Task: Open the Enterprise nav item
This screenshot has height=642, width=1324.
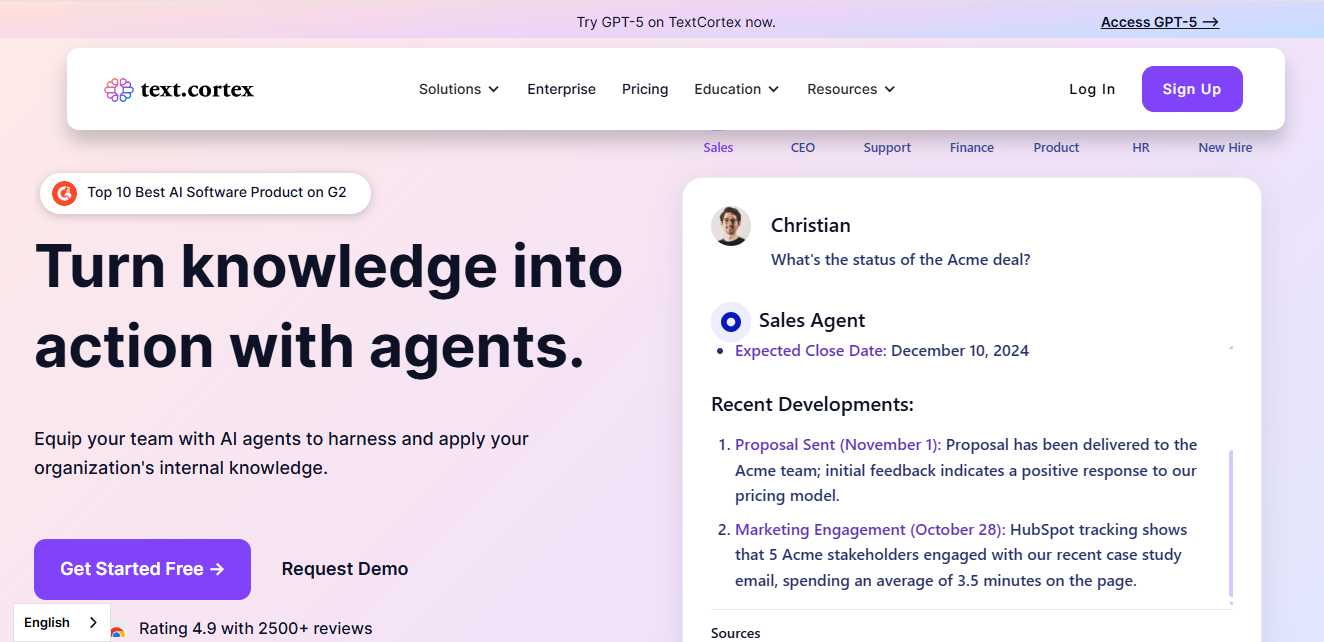Action: (x=561, y=89)
